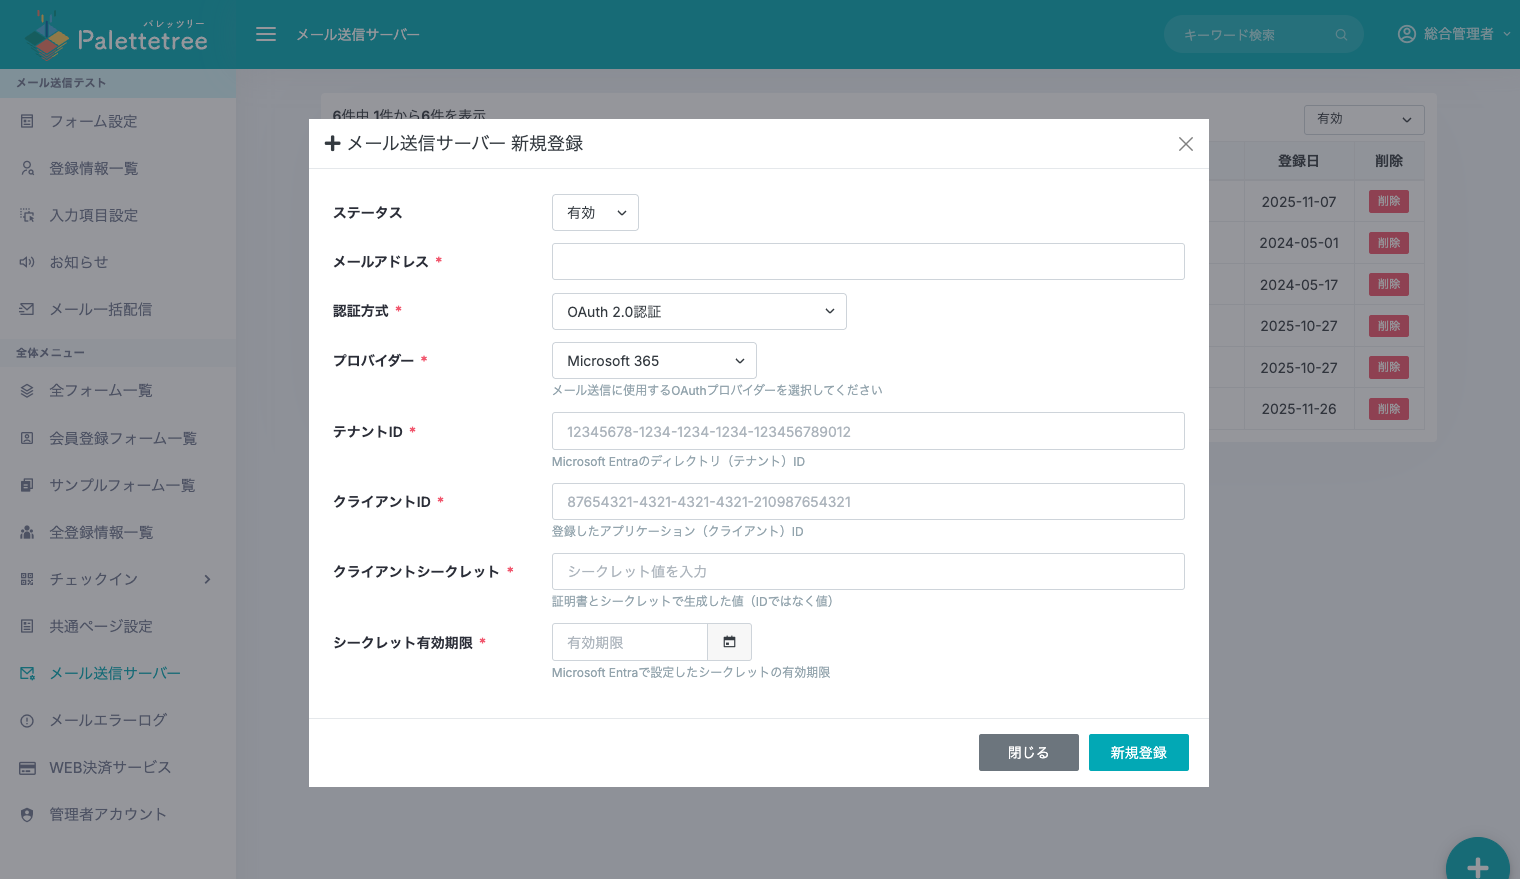
Task: Navigate to 共通ページ設定 menu item
Action: (101, 626)
